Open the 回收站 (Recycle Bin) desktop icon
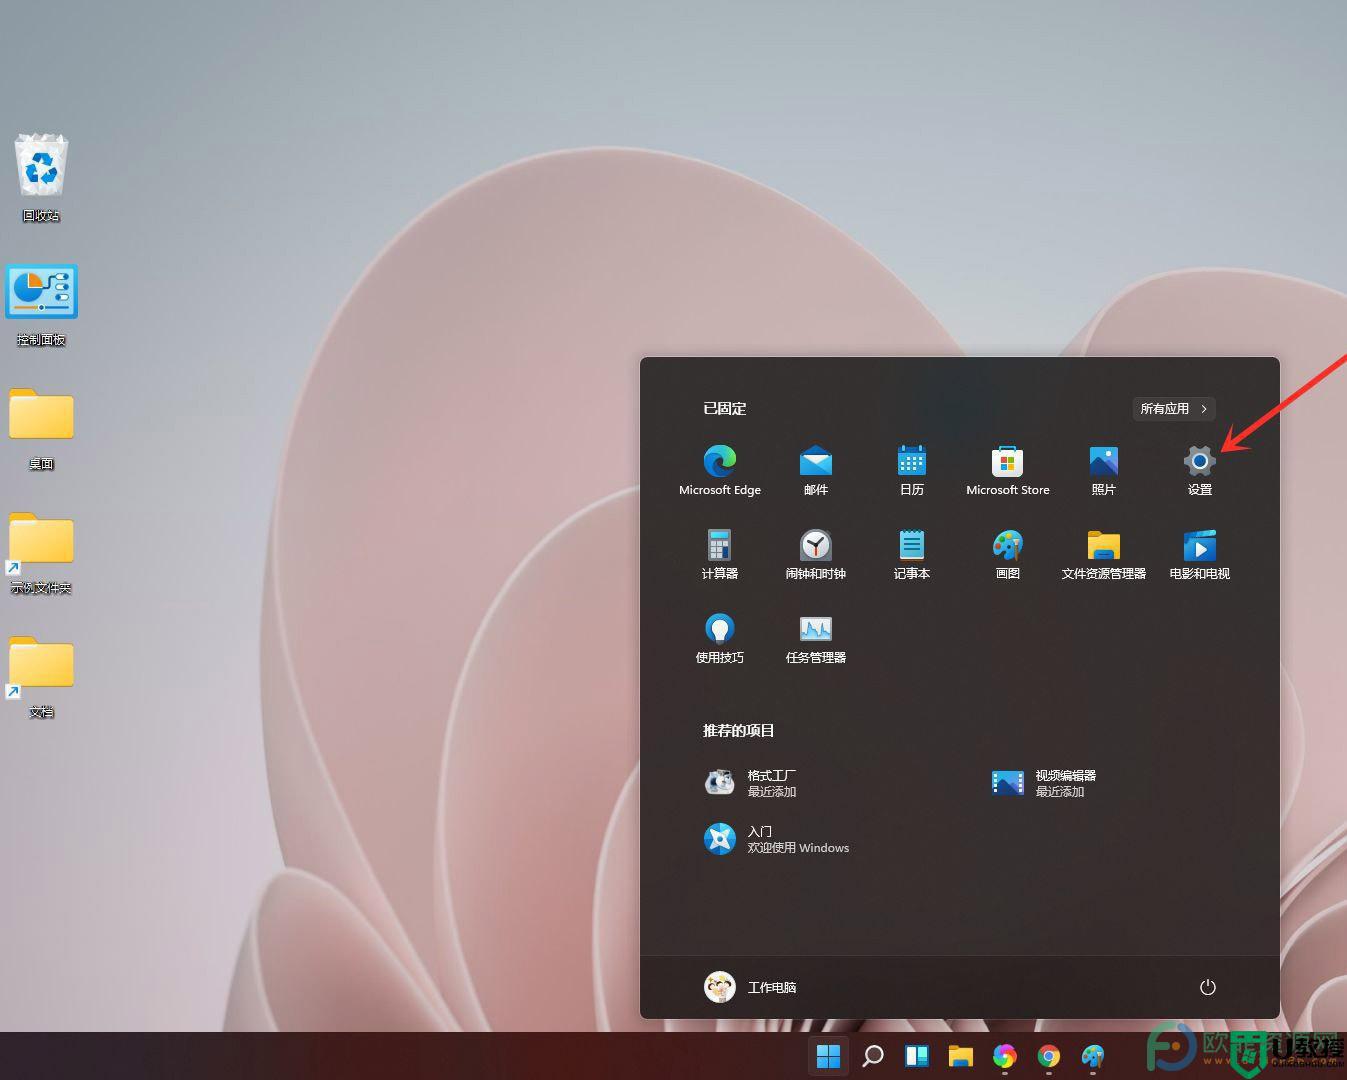 [41, 168]
